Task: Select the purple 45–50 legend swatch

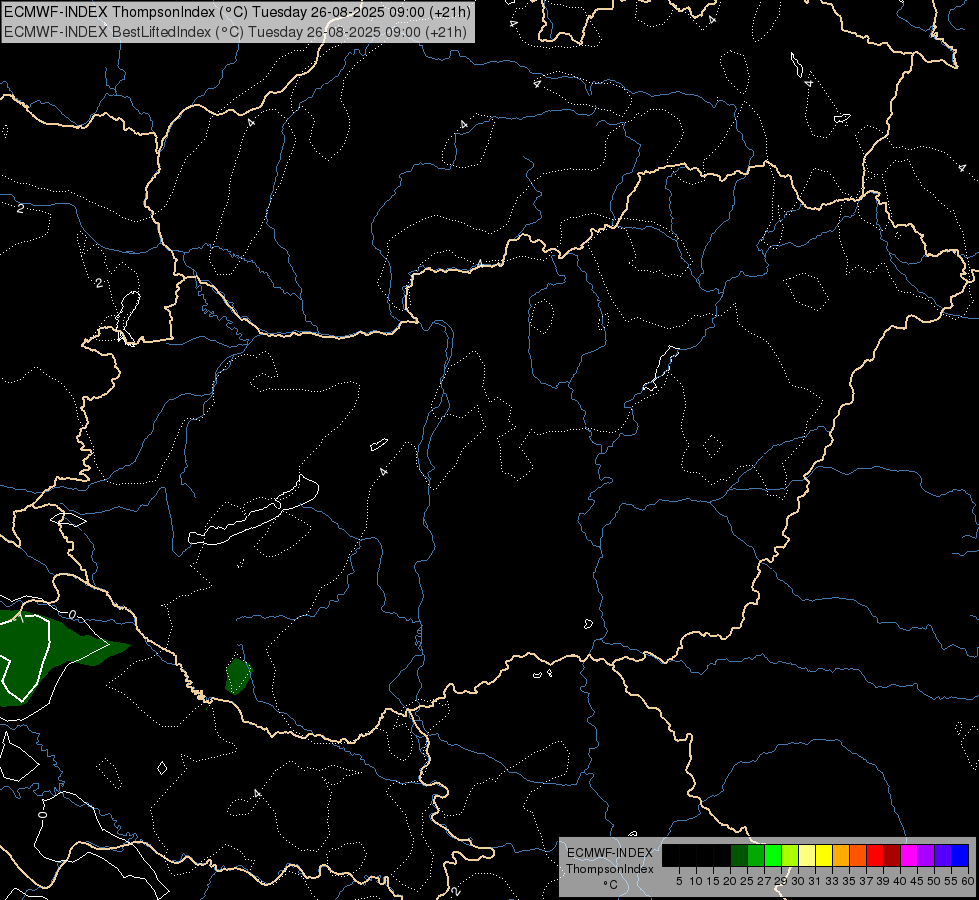Action: coord(925,855)
